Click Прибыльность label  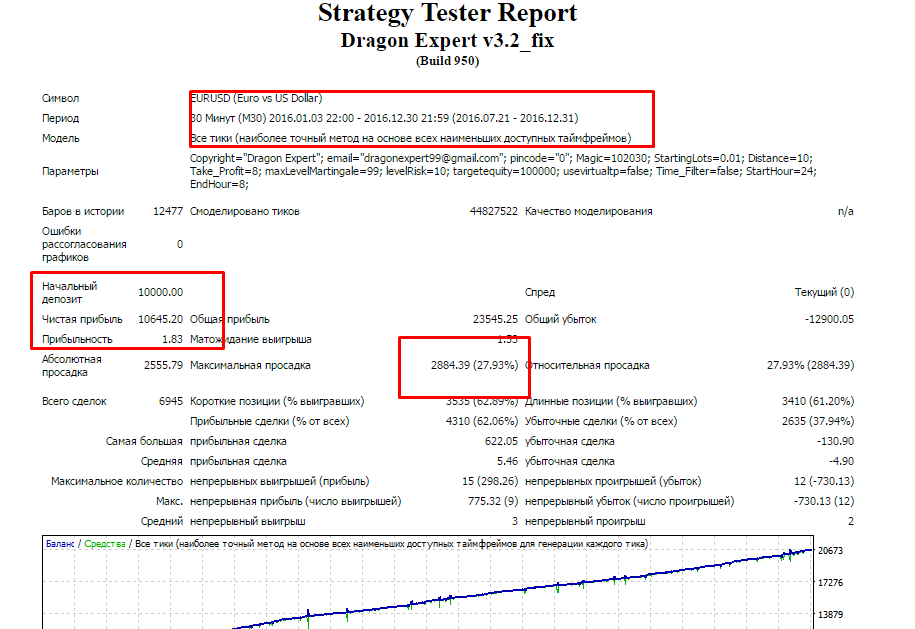(77, 339)
